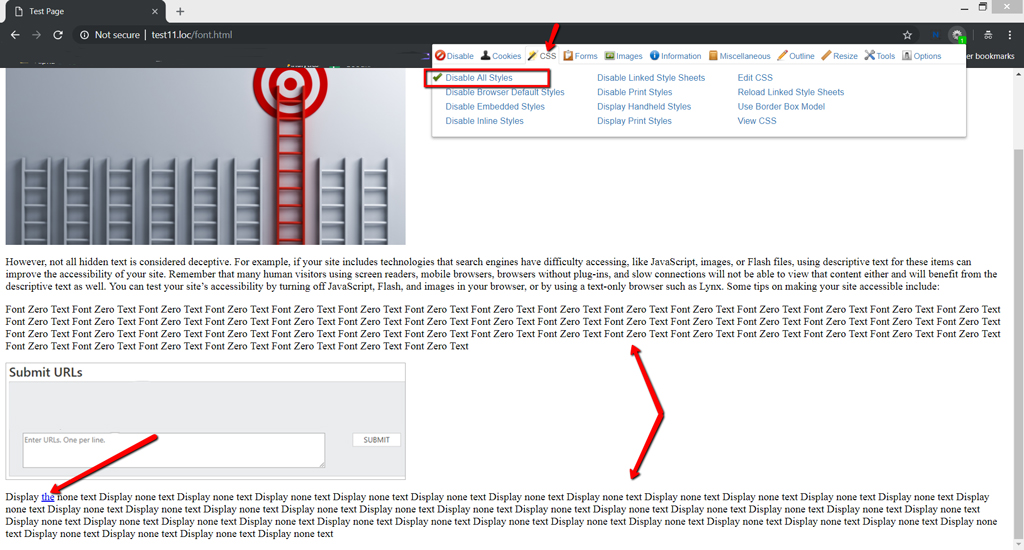Screen dimensions: 1024x550
Task: Open the Miscellaneous tab
Action: click(739, 56)
